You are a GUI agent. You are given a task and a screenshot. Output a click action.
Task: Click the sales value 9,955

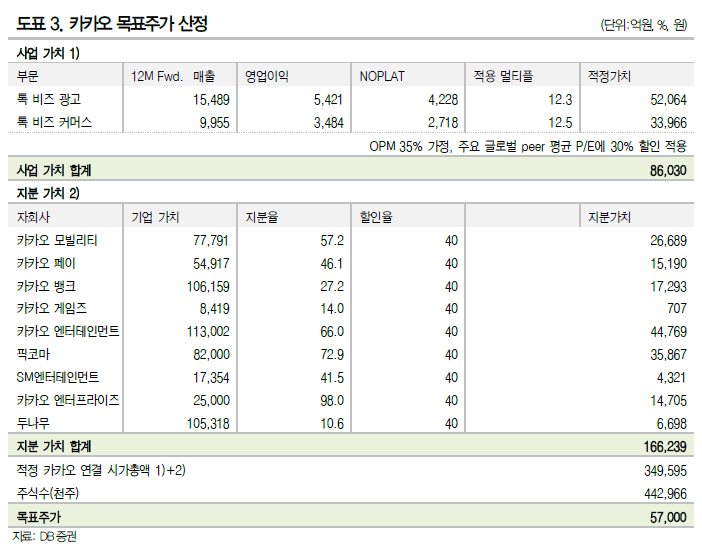coord(214,122)
